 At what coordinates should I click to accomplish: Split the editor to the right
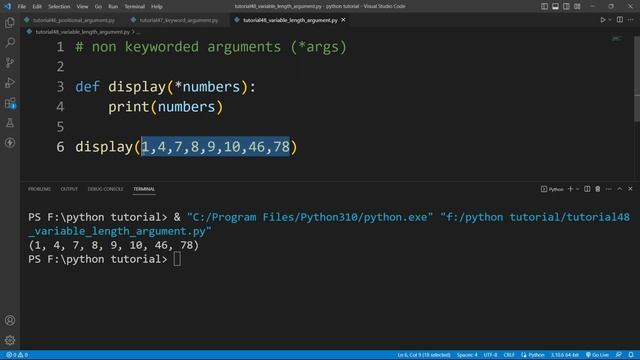click(x=620, y=20)
